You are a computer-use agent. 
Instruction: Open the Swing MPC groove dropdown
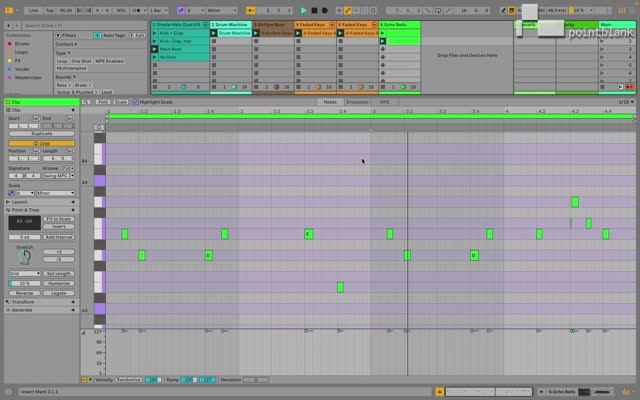(59, 176)
